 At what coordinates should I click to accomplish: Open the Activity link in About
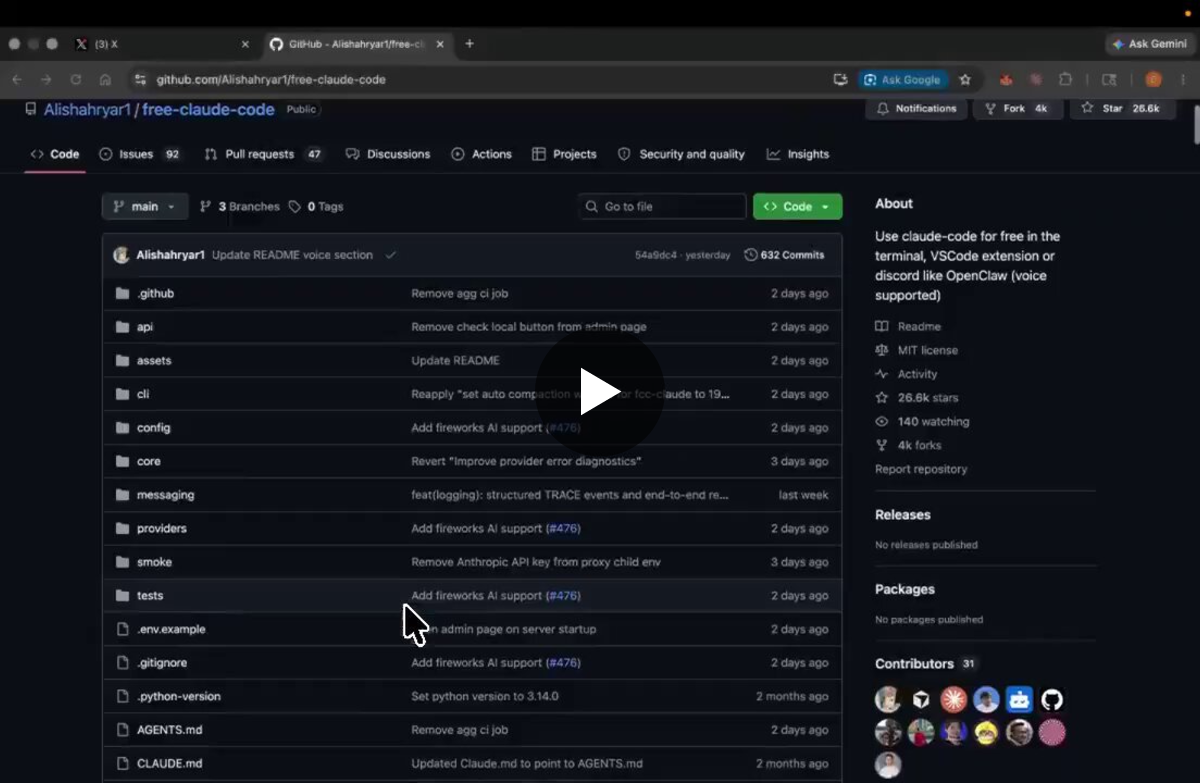[917, 374]
